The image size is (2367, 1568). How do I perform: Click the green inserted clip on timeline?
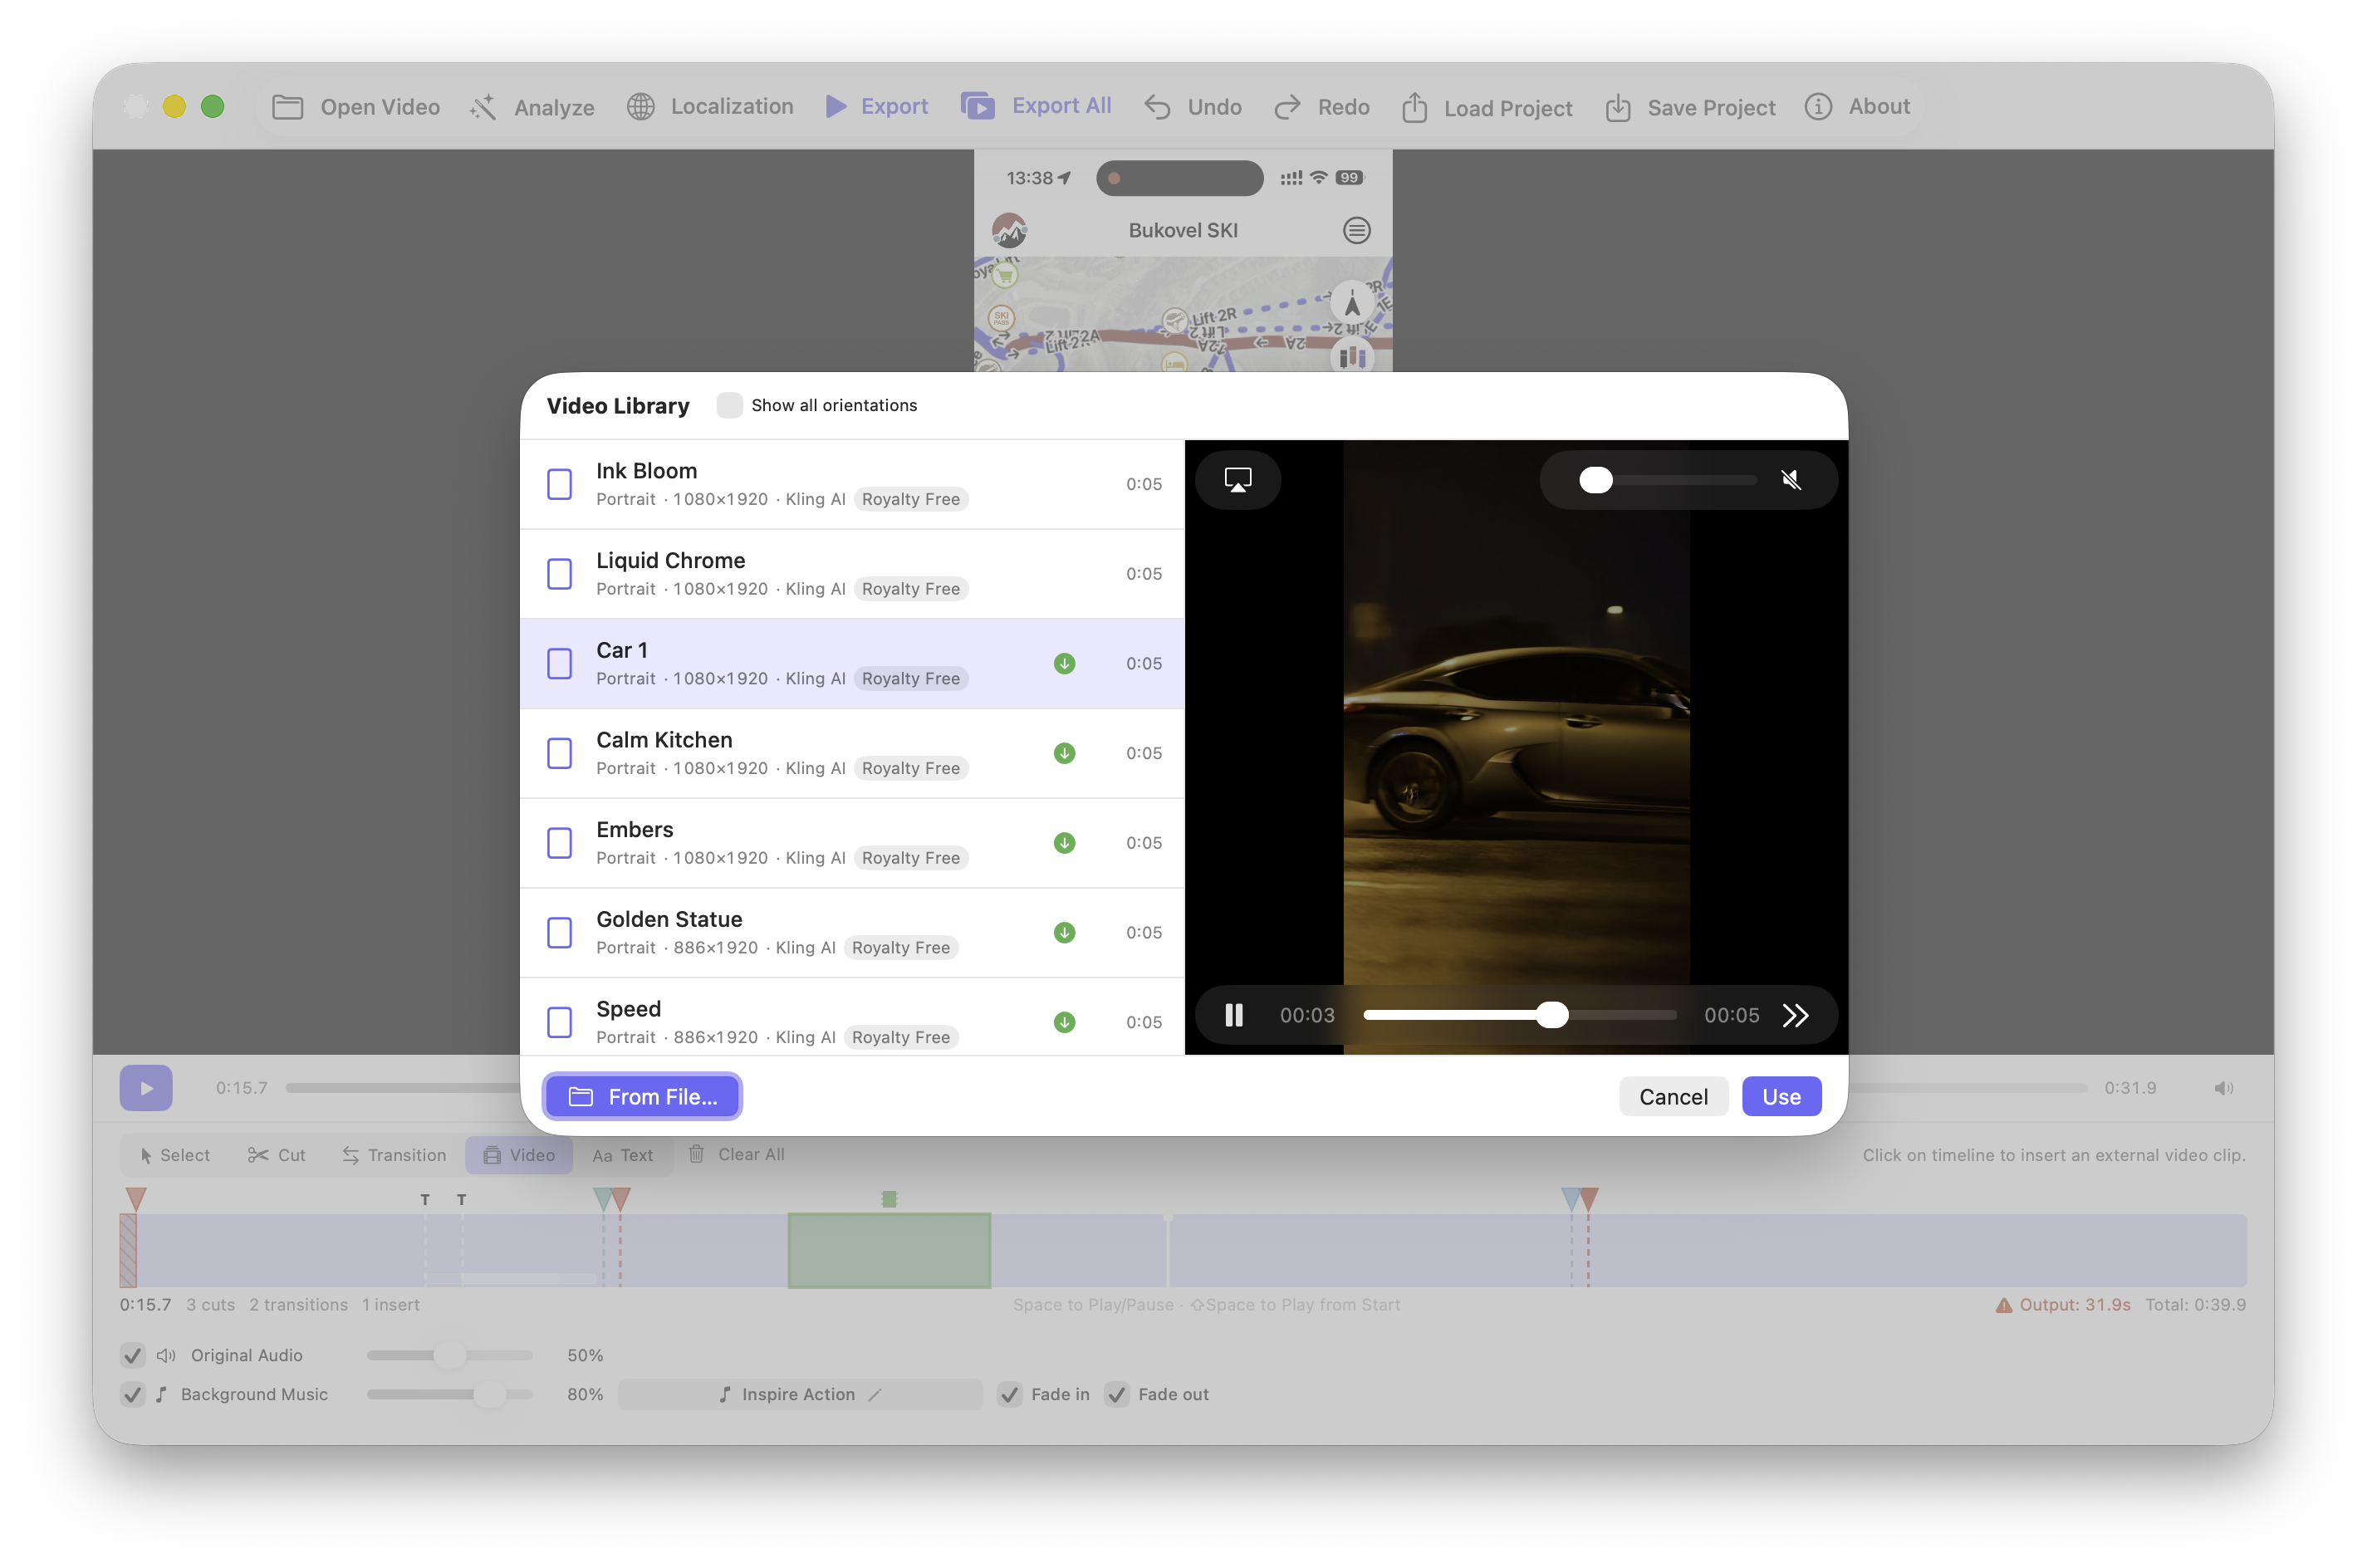click(x=889, y=1250)
